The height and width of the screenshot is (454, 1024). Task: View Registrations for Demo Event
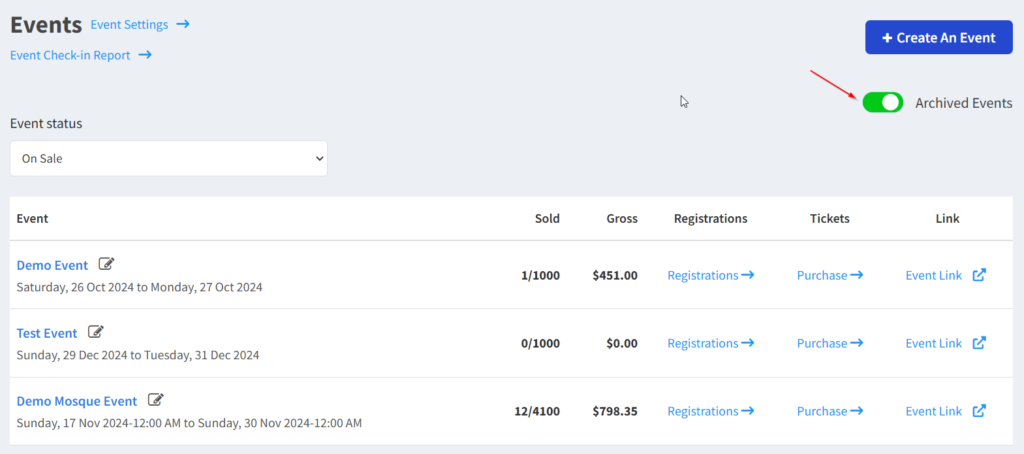tap(710, 275)
